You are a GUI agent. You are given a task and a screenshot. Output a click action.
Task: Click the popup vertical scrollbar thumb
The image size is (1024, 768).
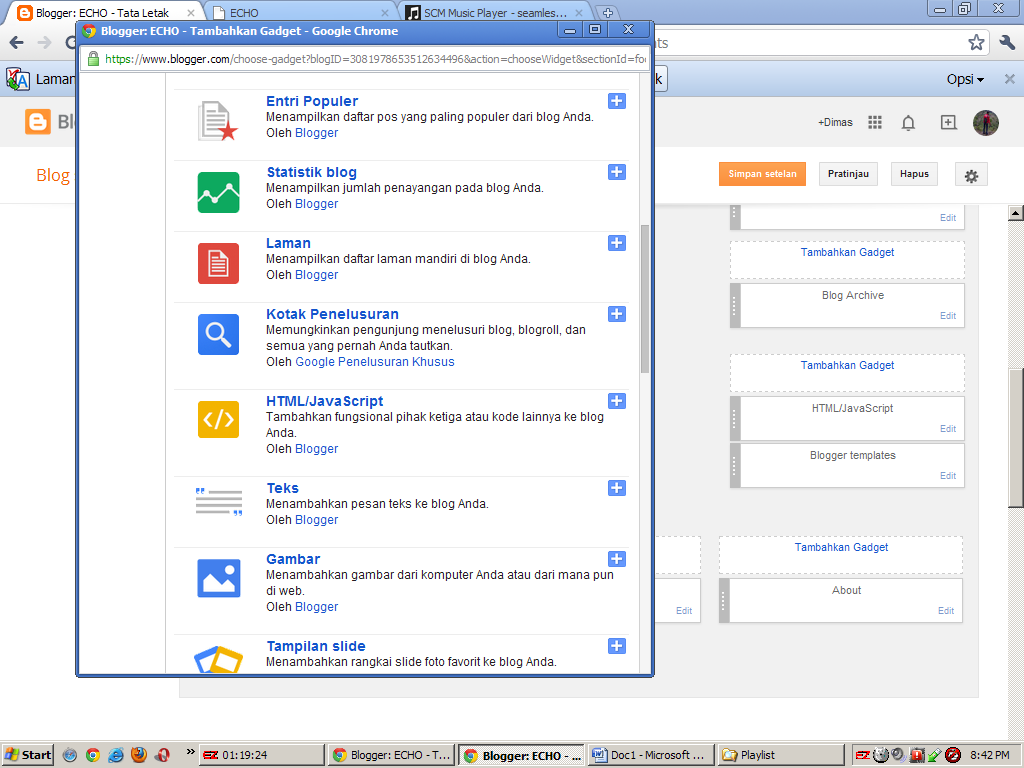point(645,299)
